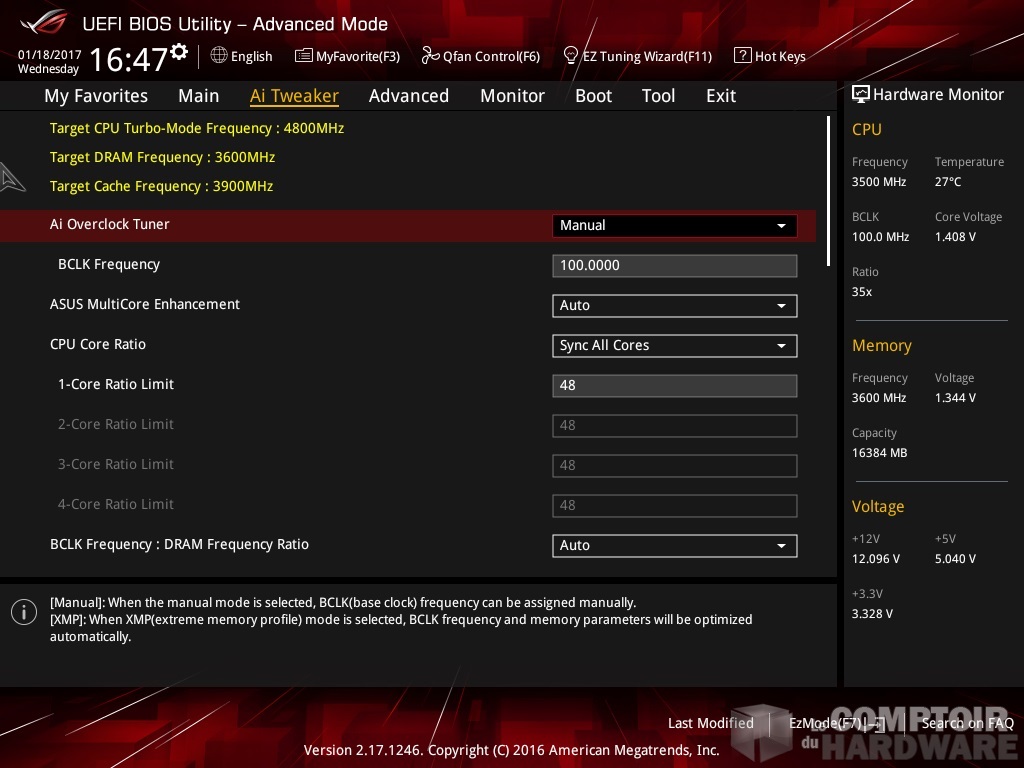Launch EZ Tuning Wizard via the bulb icon
The width and height of the screenshot is (1024, 768).
pos(571,56)
